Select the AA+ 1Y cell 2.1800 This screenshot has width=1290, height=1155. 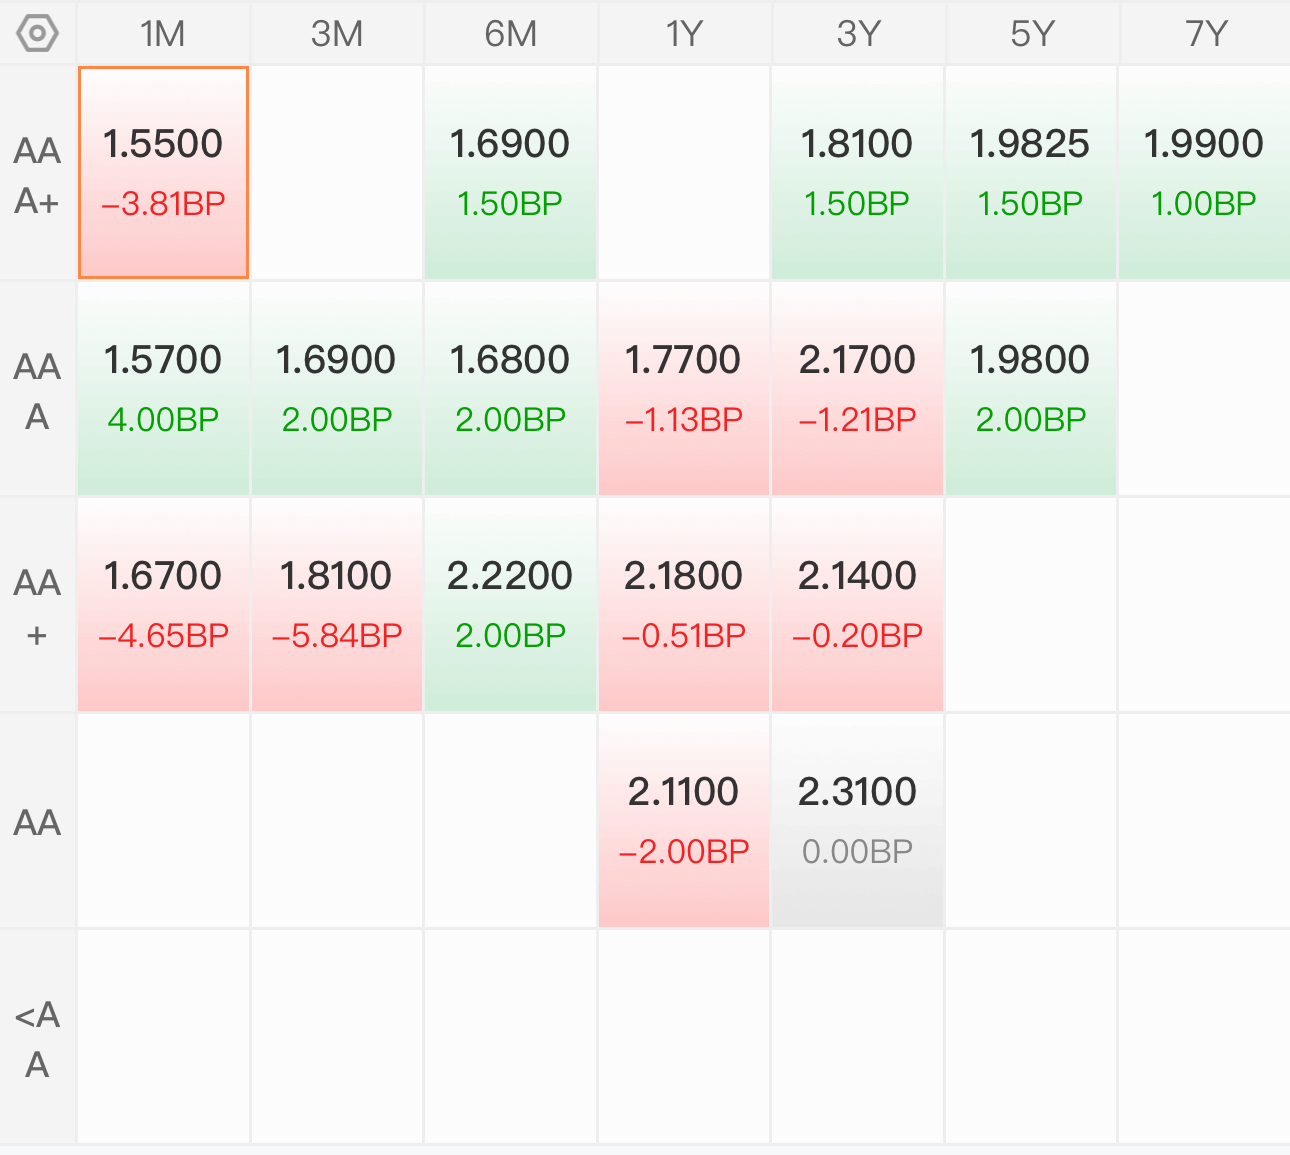coord(684,605)
